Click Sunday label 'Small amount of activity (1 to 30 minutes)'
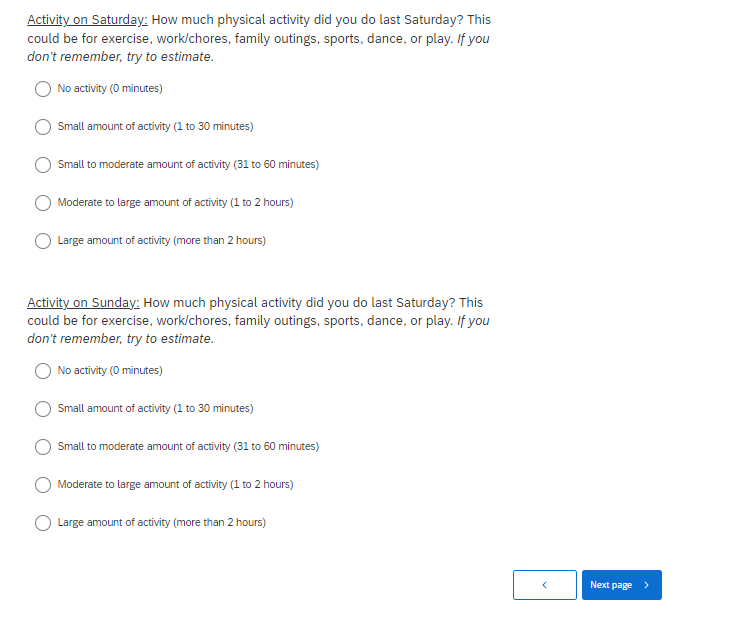 (x=155, y=409)
